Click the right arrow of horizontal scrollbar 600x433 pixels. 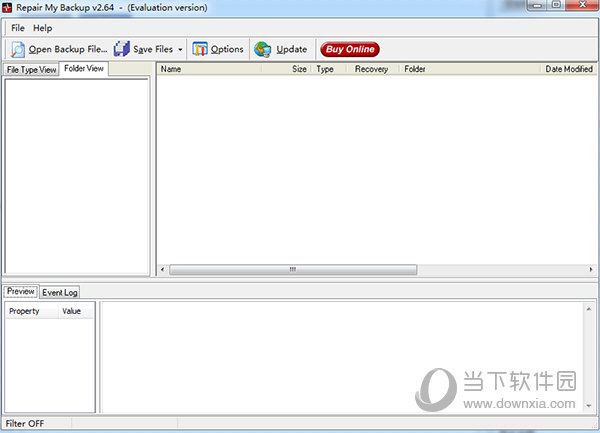[591, 269]
